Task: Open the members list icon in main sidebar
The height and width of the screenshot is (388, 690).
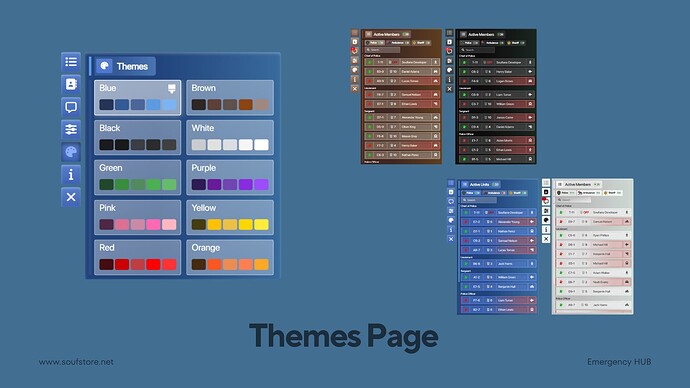Action: coord(71,62)
